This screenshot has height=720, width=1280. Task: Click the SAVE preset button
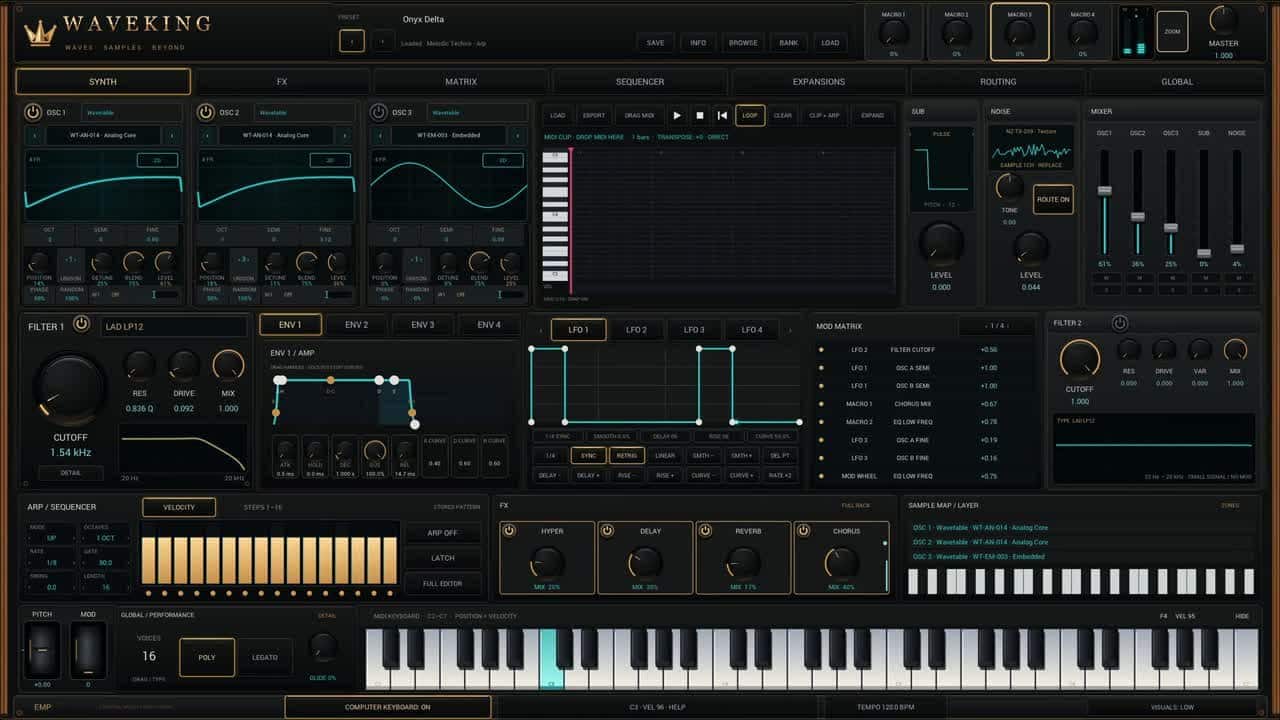[655, 43]
